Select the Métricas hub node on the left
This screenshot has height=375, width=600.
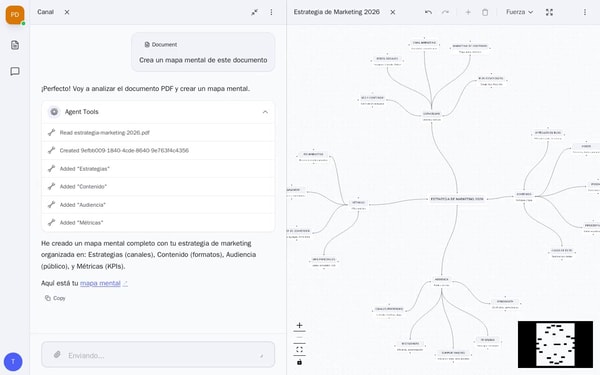pyautogui.click(x=359, y=205)
